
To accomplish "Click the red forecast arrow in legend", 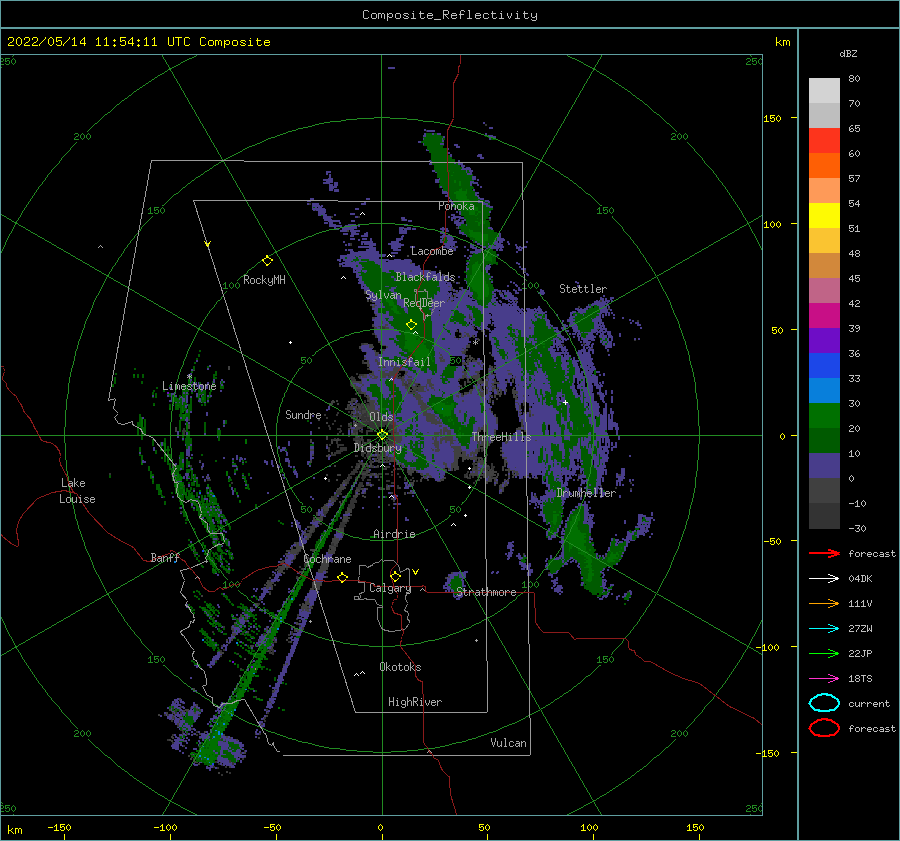I will coord(824,553).
